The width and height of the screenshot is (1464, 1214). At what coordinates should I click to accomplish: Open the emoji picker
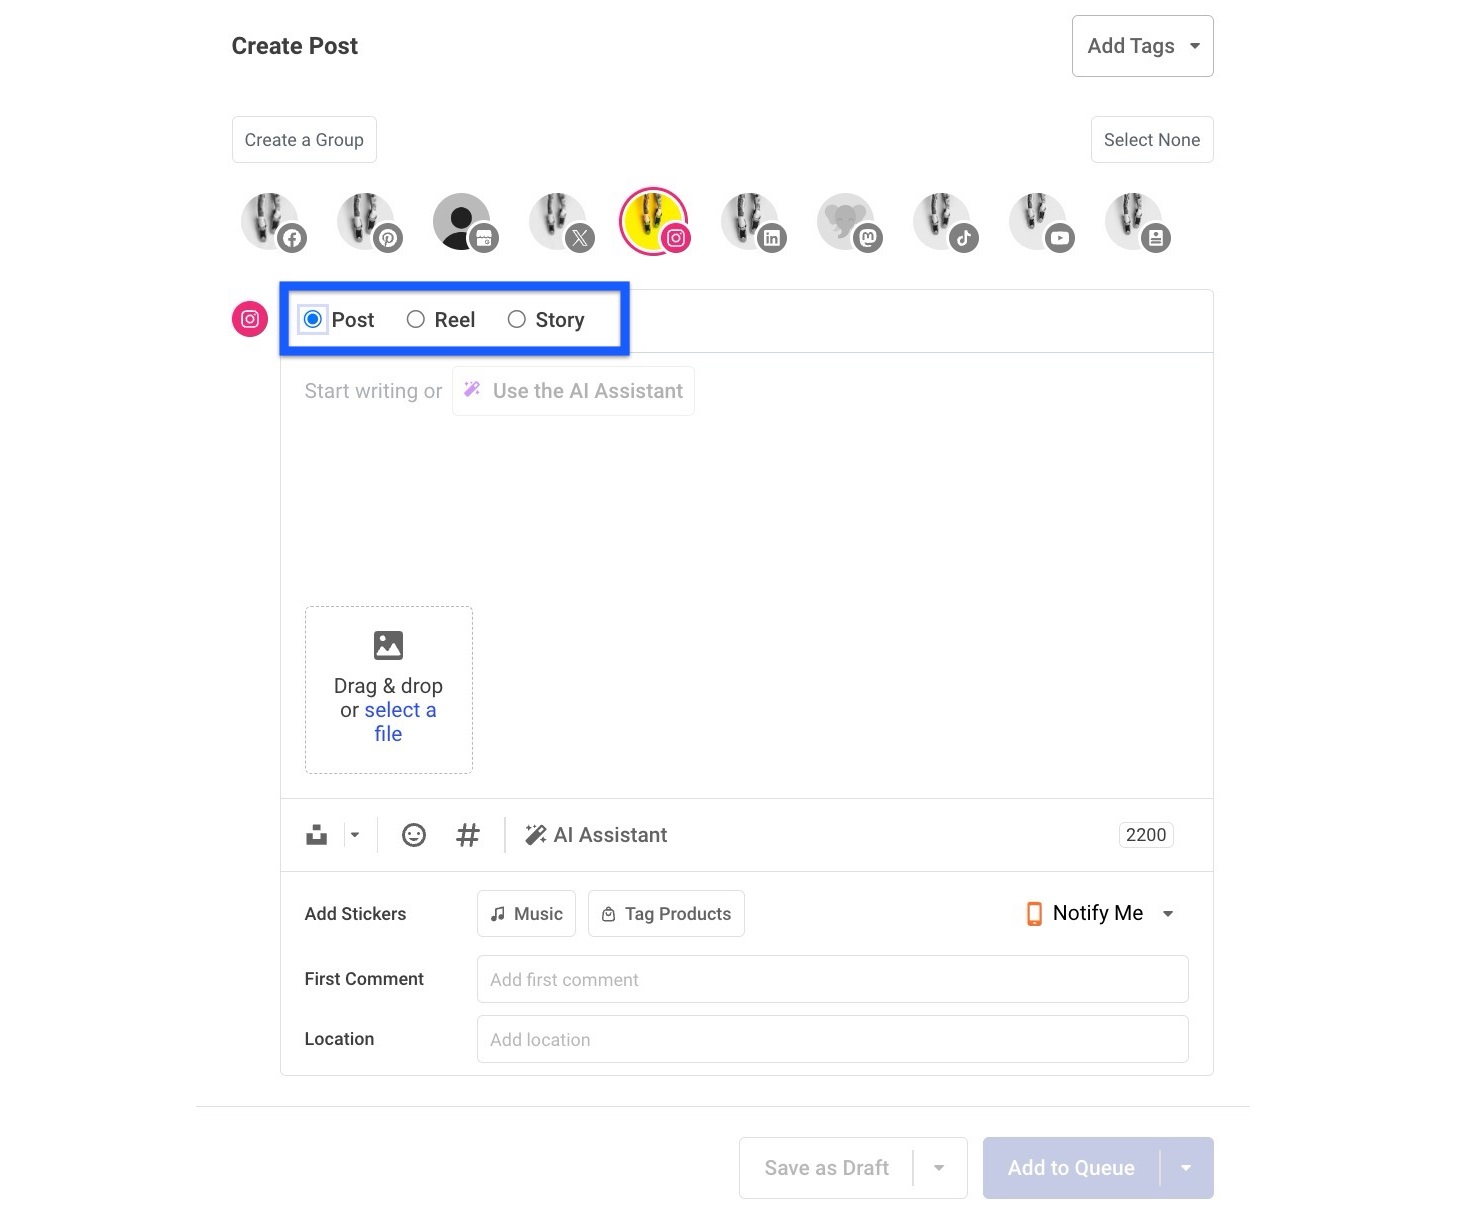pos(413,835)
